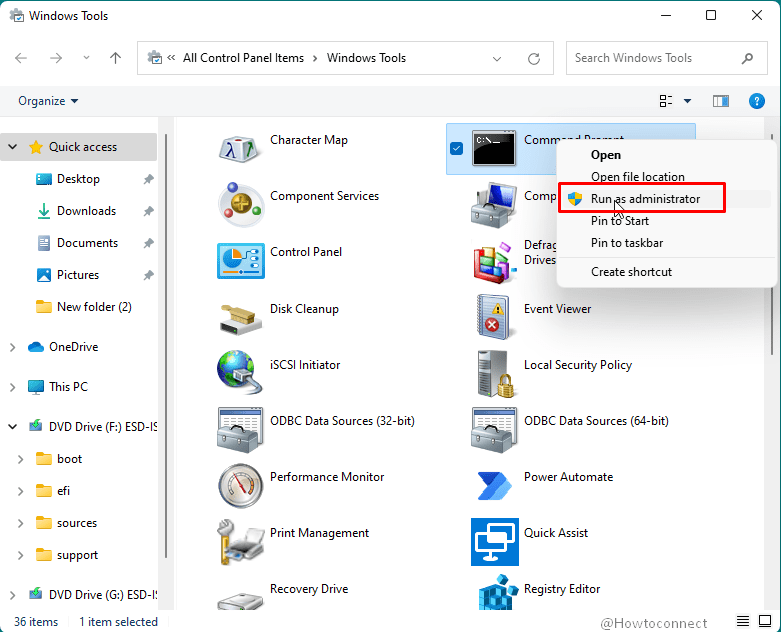Expand the boot folder node

click(x=20, y=459)
